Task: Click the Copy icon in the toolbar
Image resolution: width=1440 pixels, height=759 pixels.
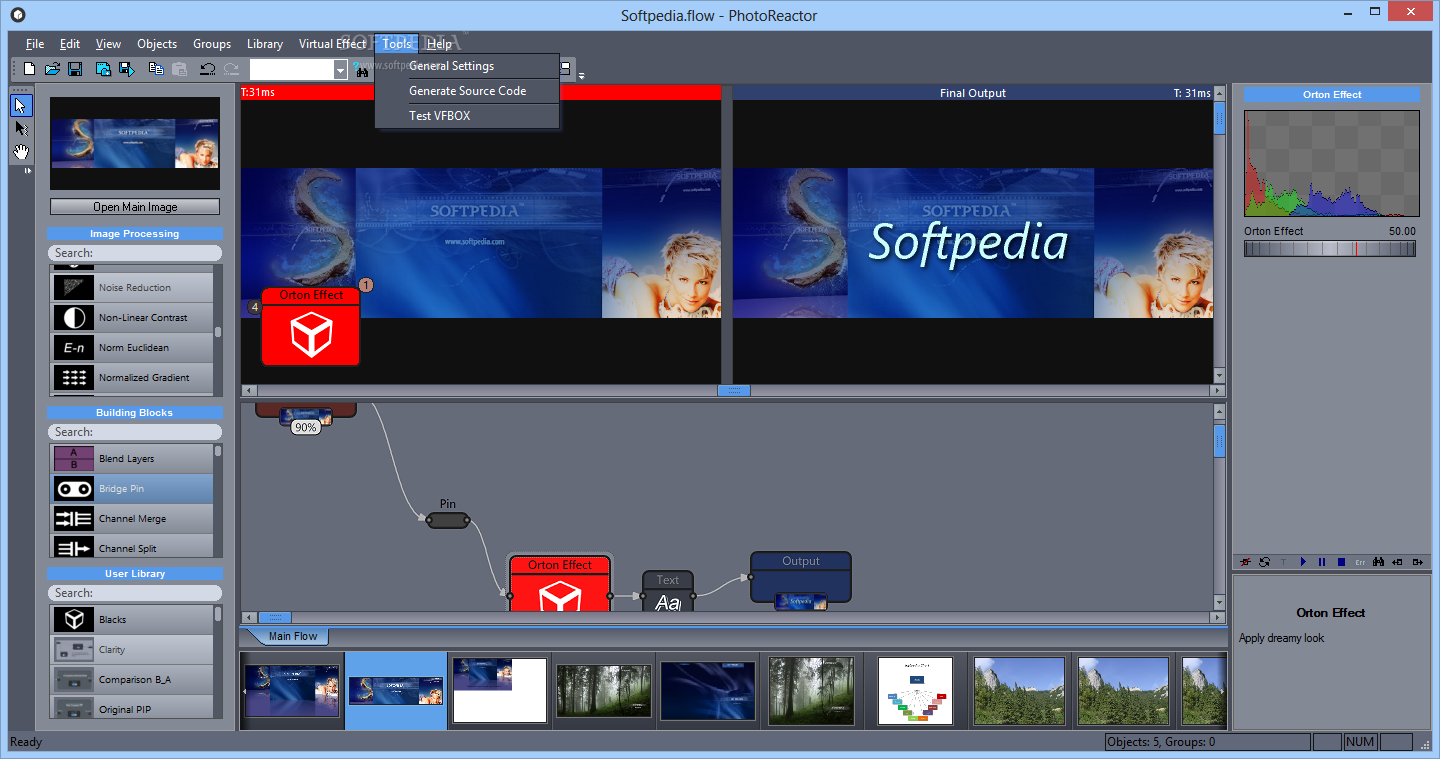Action: (x=156, y=69)
